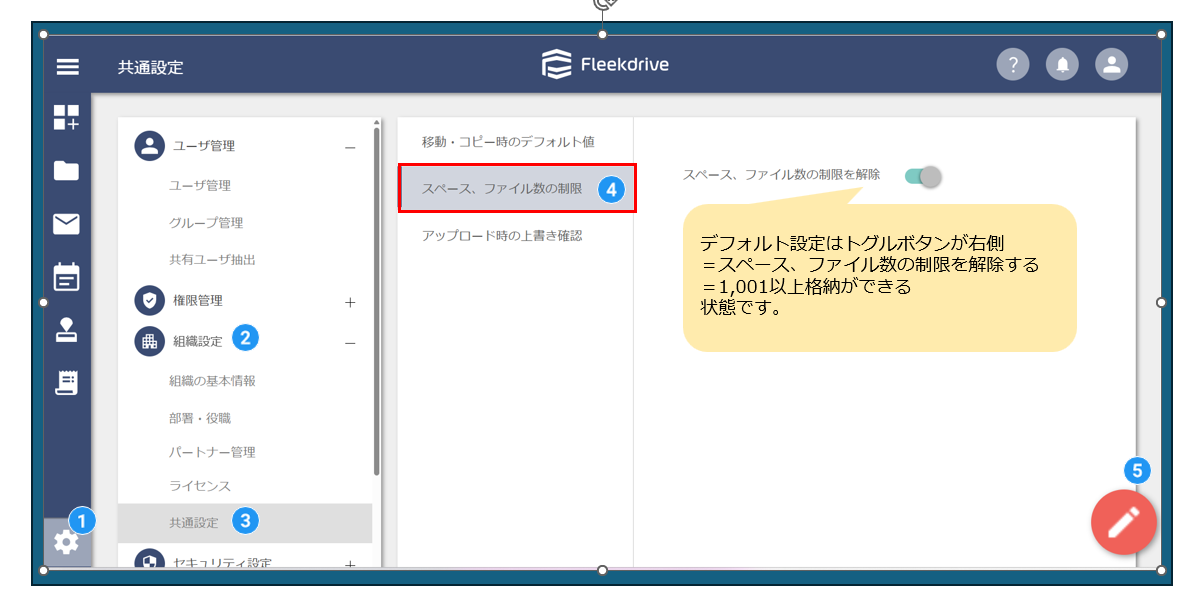
Task: Open グループ管理 in the sidebar
Action: click(206, 223)
